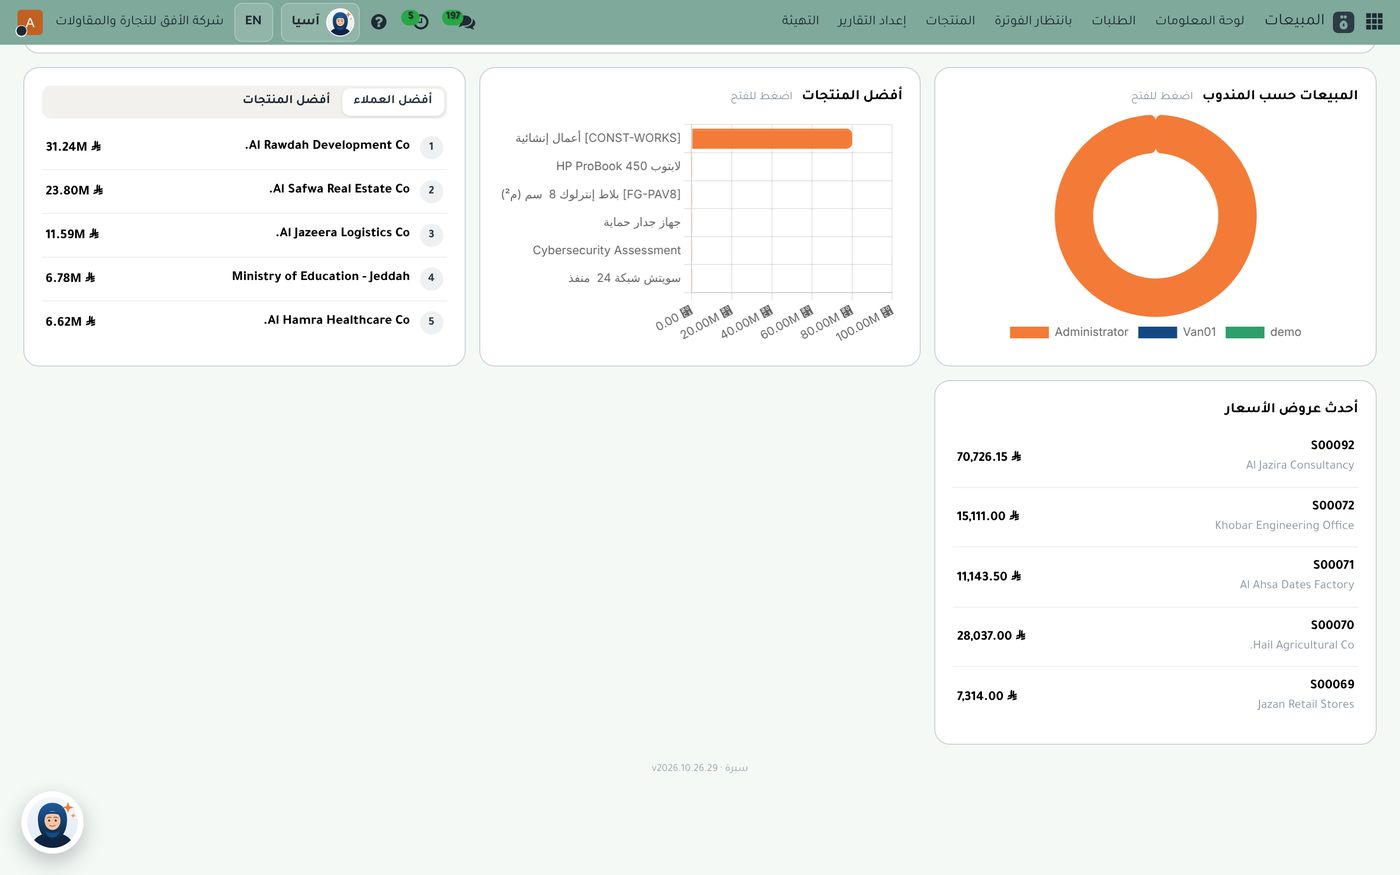1400x875 pixels.
Task: Expand the التهيئة menu
Action: coord(800,21)
